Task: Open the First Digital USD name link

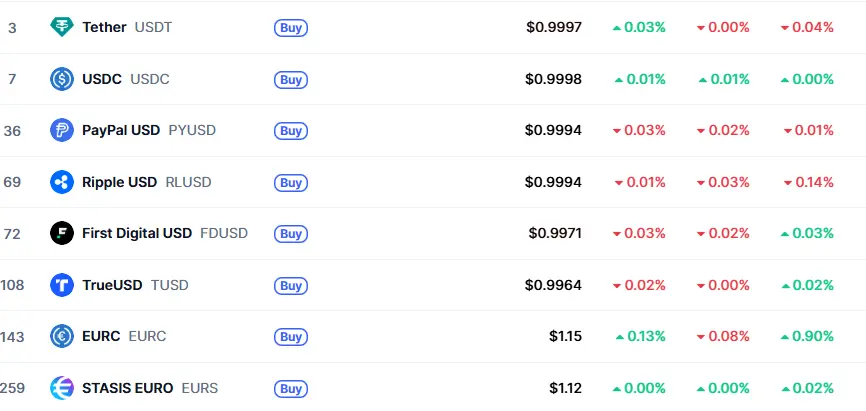Action: coord(137,233)
